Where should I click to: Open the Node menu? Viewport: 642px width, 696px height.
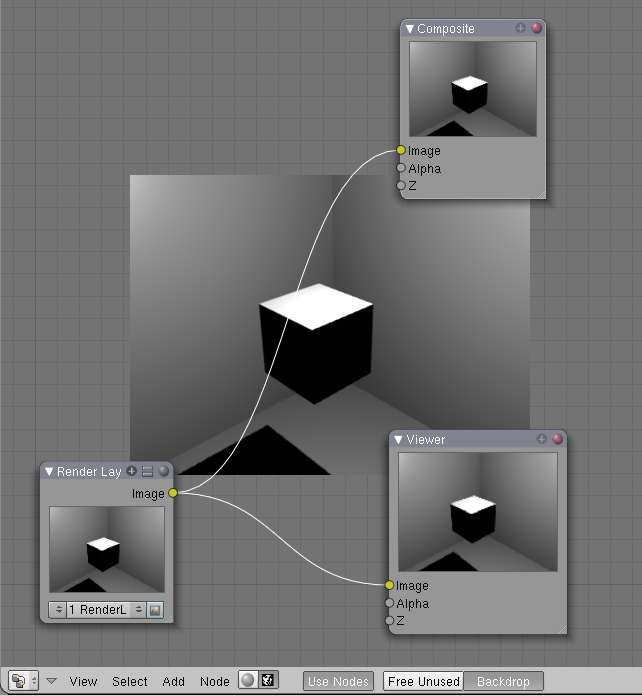[x=214, y=681]
